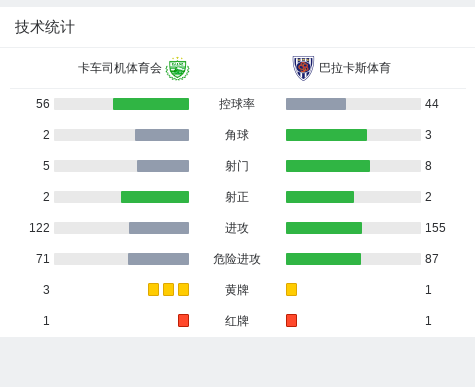Click away team's gray possession bar
Viewport: 475px width, 387px height.
pos(316,104)
